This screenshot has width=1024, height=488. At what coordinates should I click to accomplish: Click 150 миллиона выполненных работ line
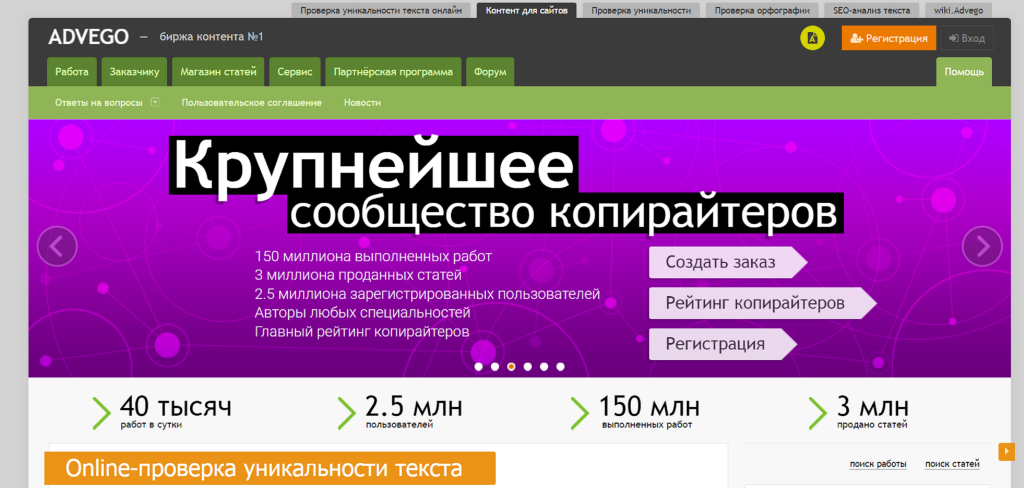pyautogui.click(x=373, y=256)
